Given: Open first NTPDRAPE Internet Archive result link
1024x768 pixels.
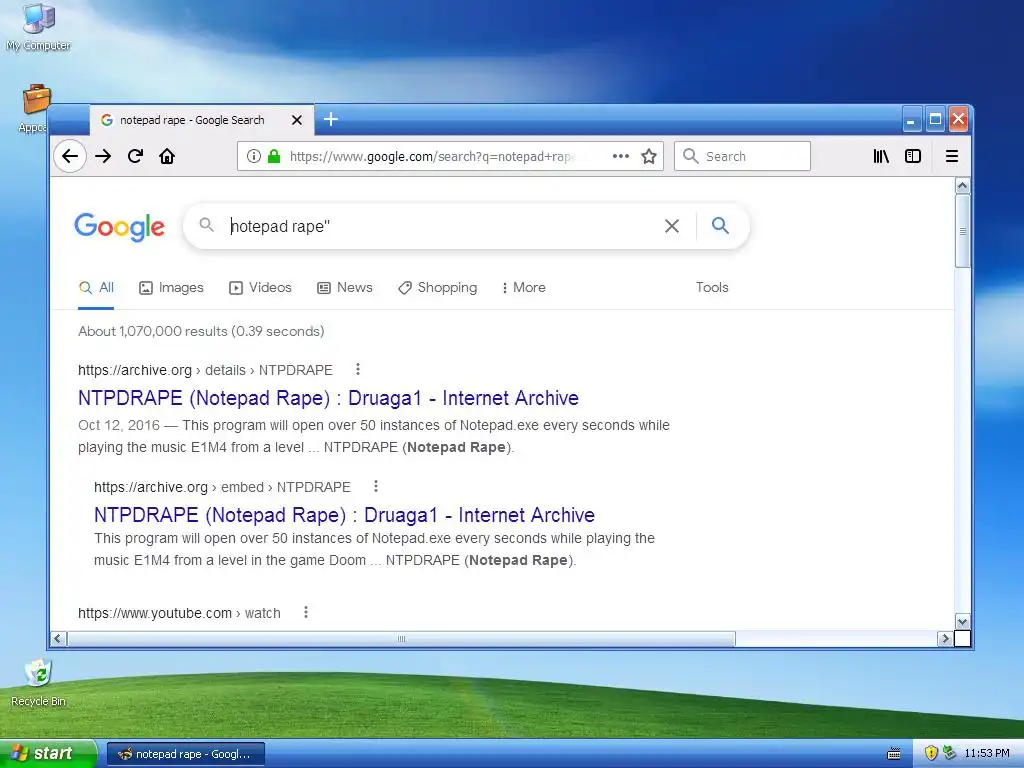Looking at the screenshot, I should 328,398.
